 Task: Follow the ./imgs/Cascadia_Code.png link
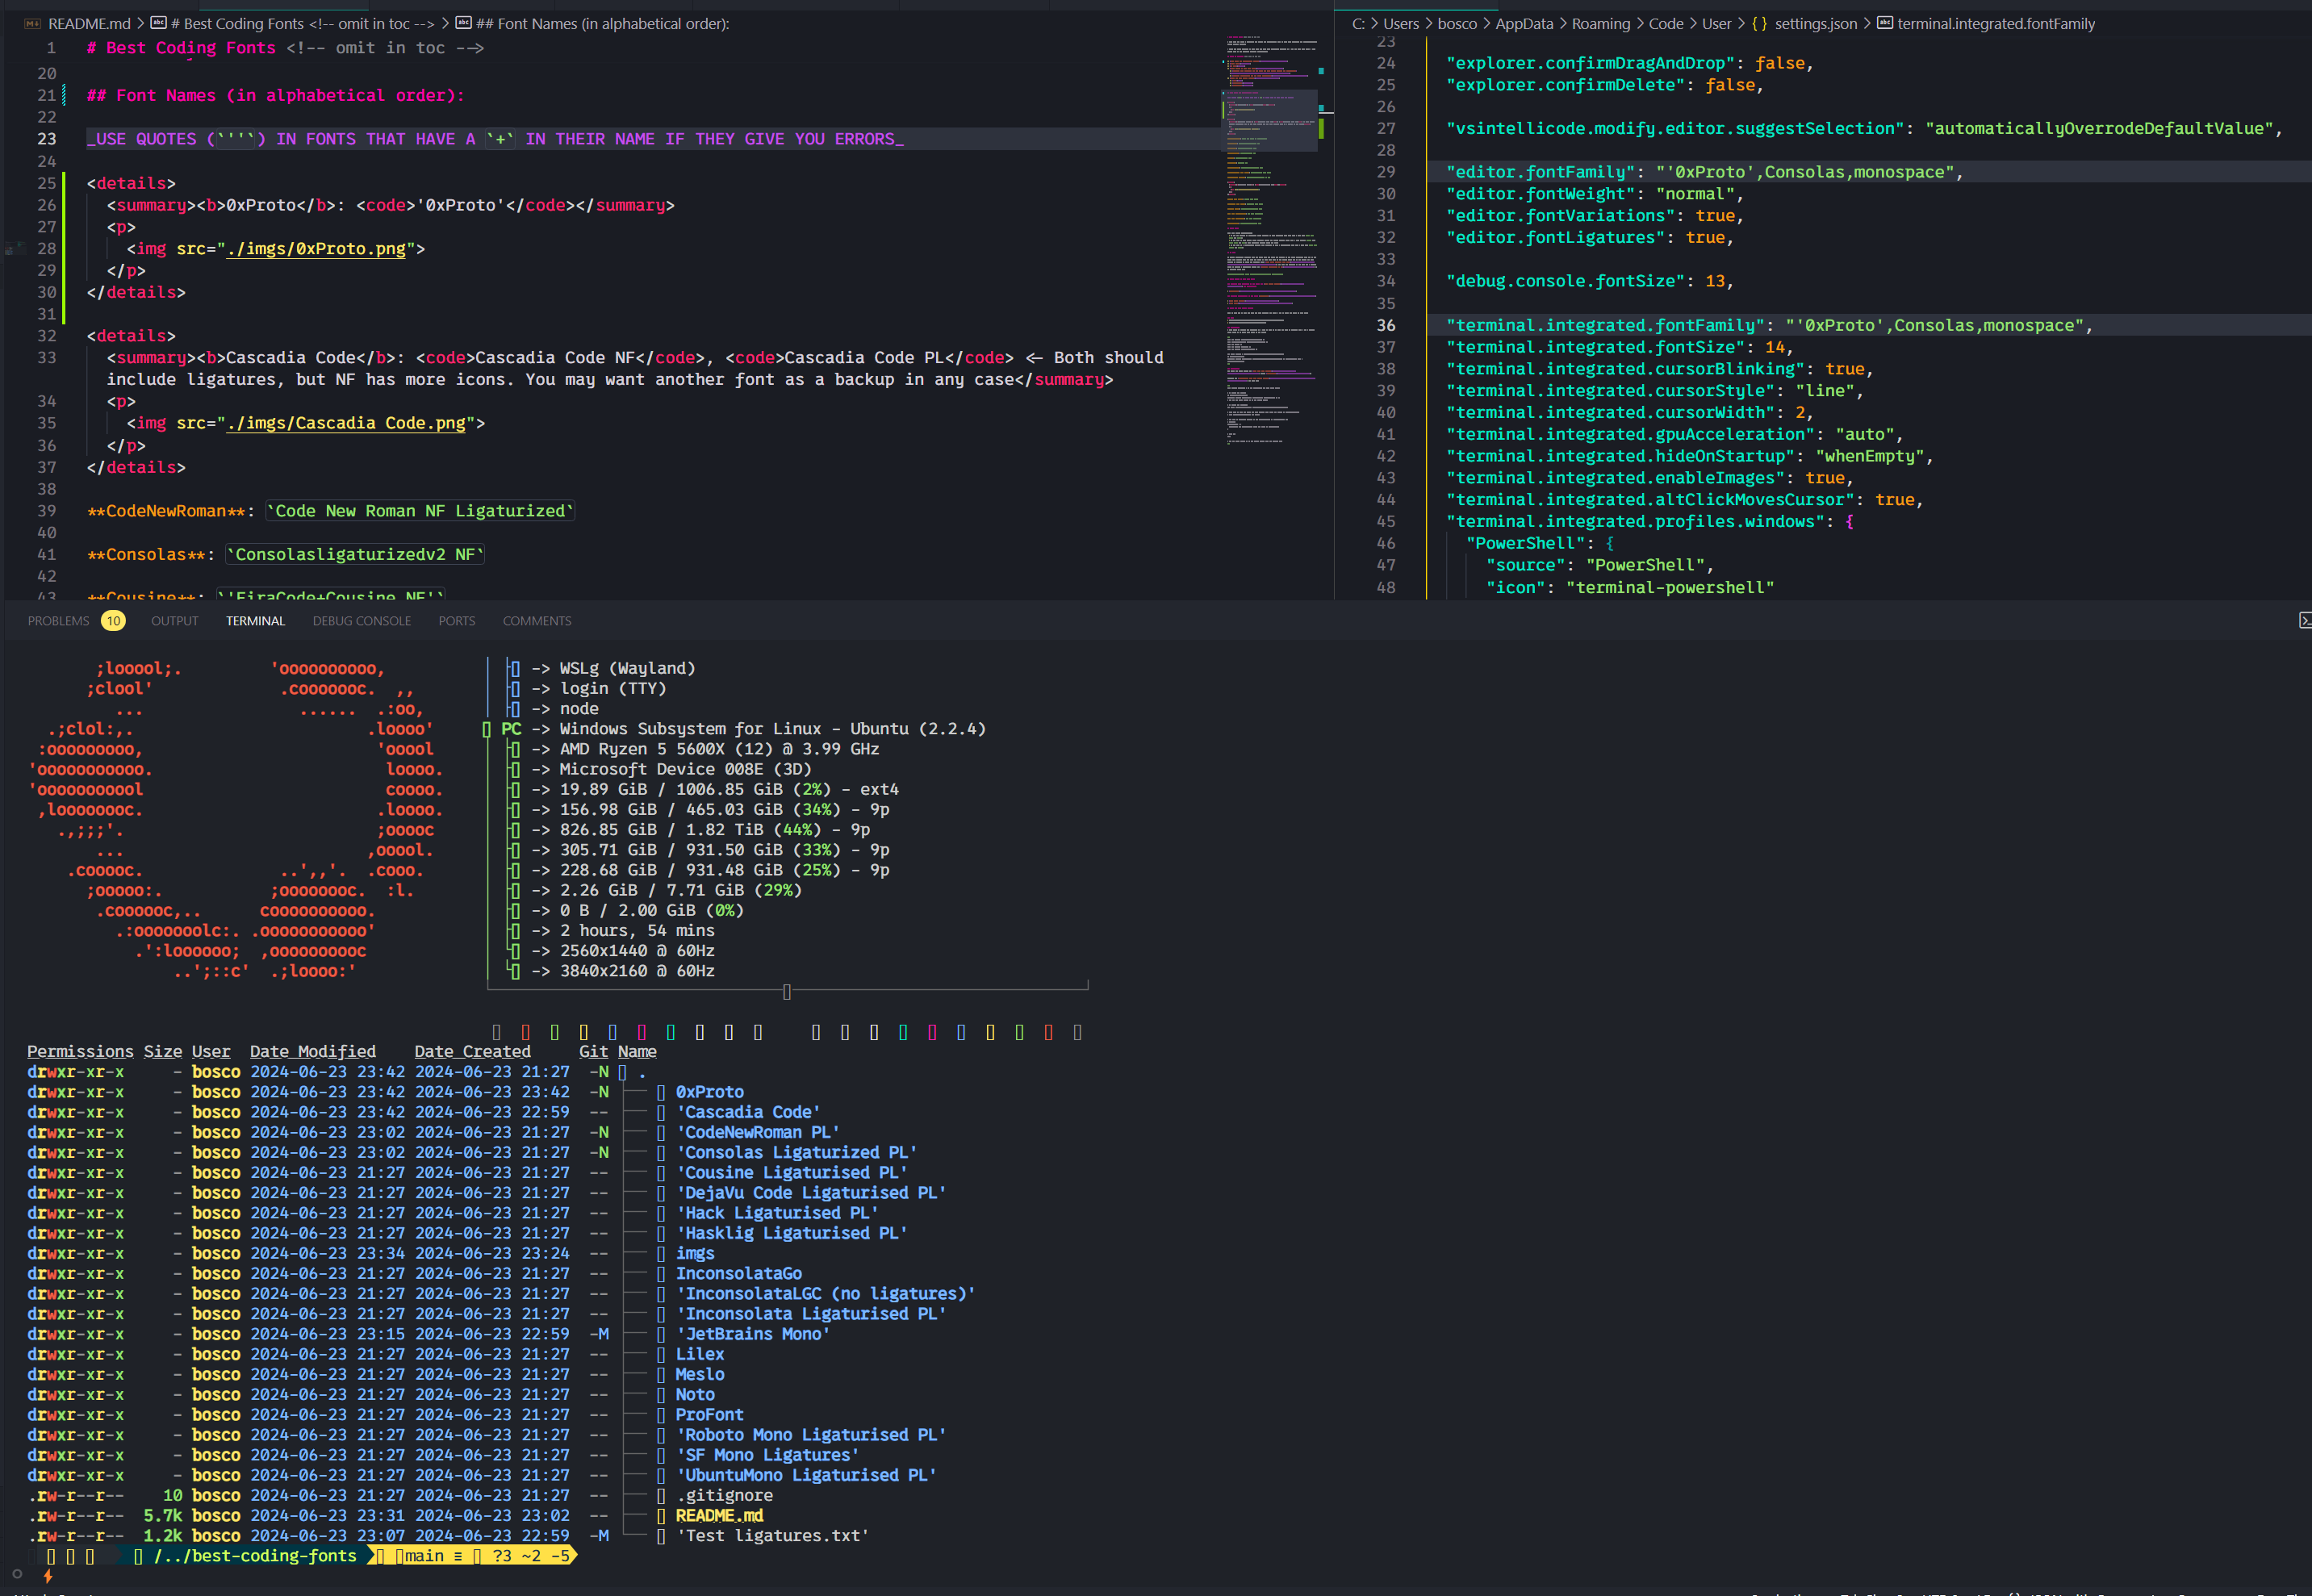pos(346,423)
